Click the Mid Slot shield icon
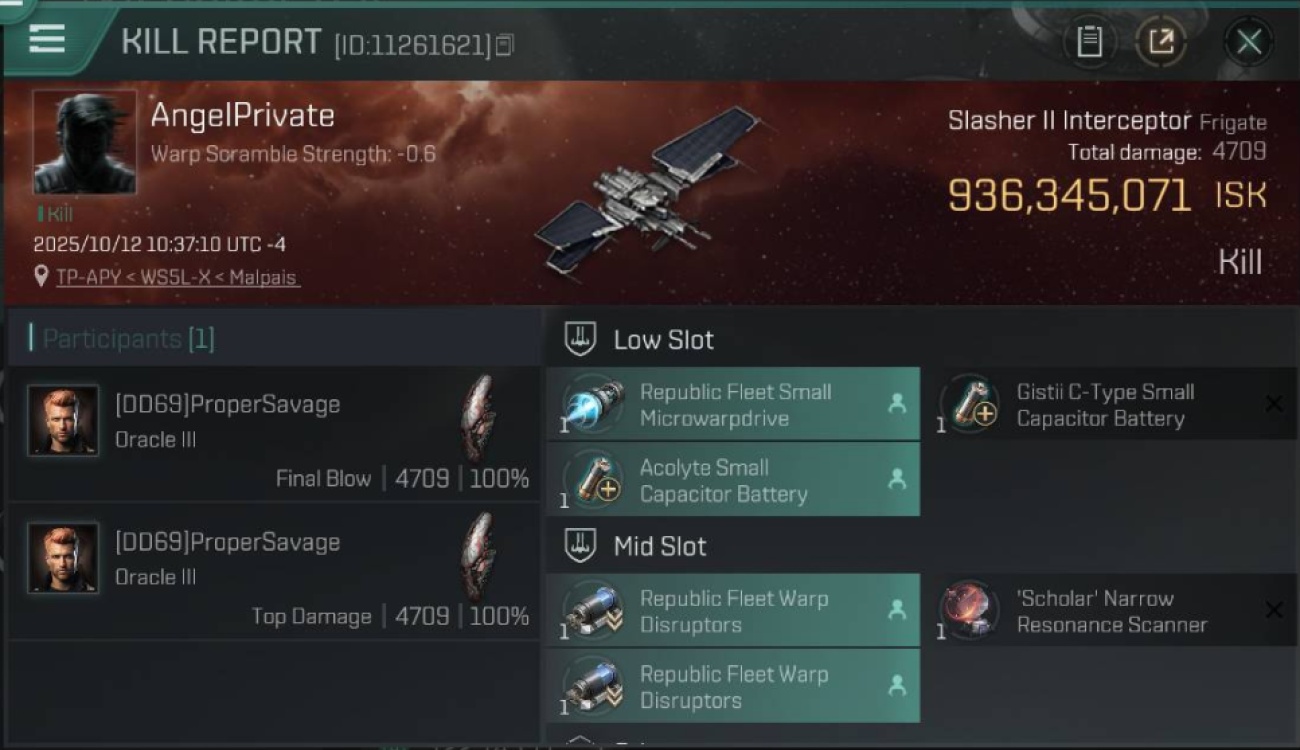Screen dimensions: 1300x750 click(x=580, y=546)
